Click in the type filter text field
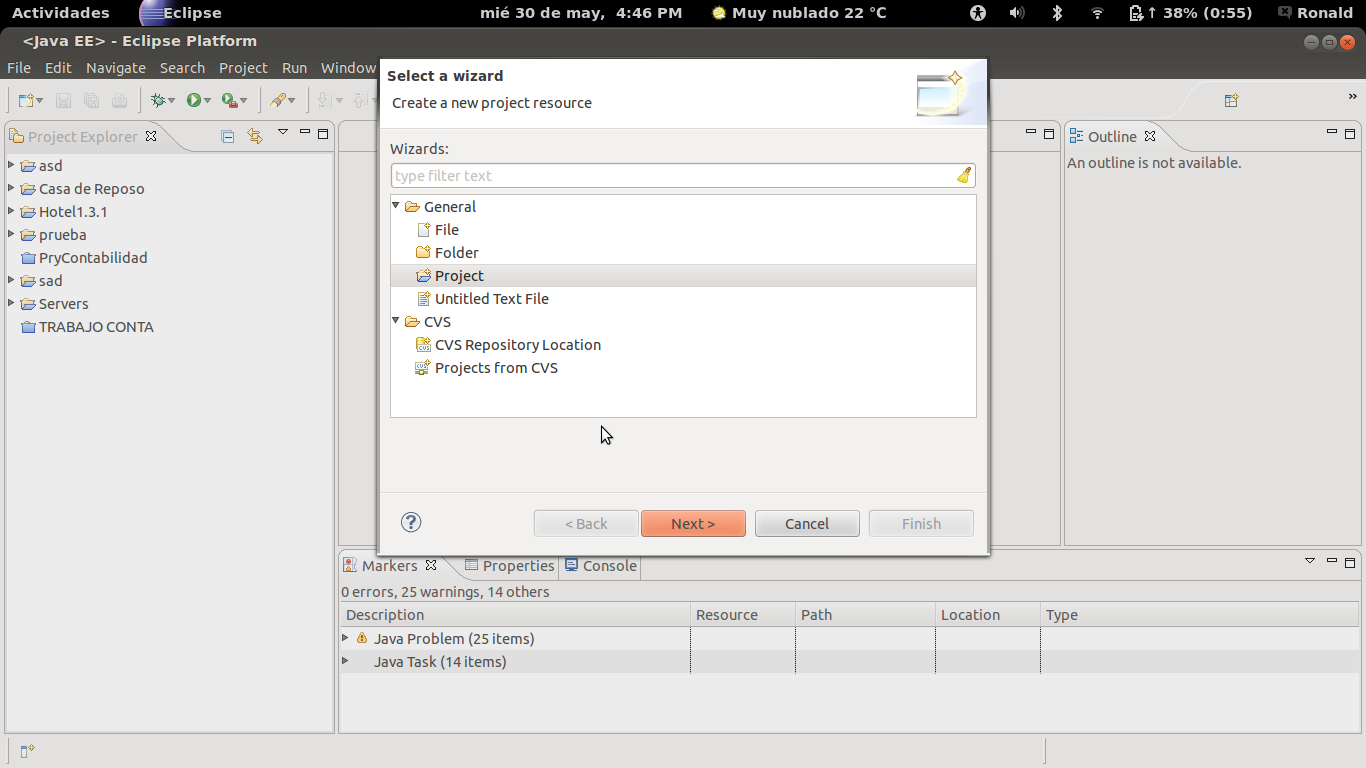 click(x=683, y=176)
